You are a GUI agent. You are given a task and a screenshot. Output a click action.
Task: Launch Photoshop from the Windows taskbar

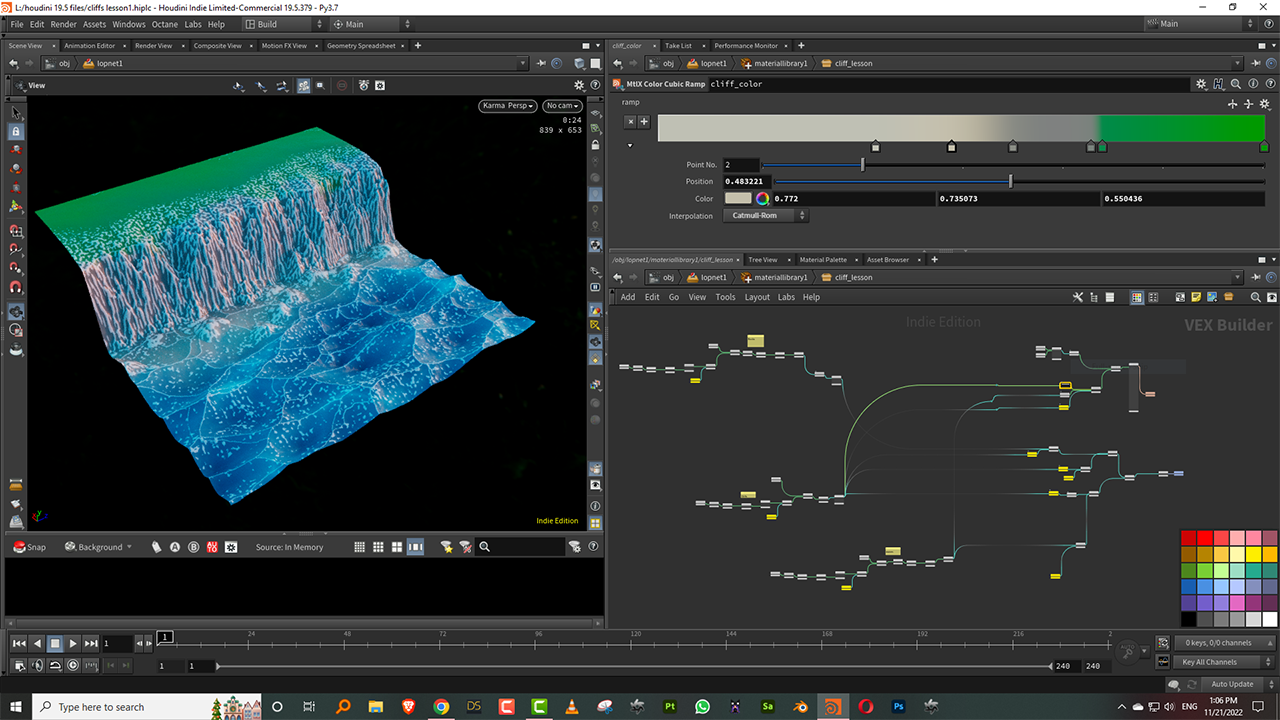(x=898, y=707)
